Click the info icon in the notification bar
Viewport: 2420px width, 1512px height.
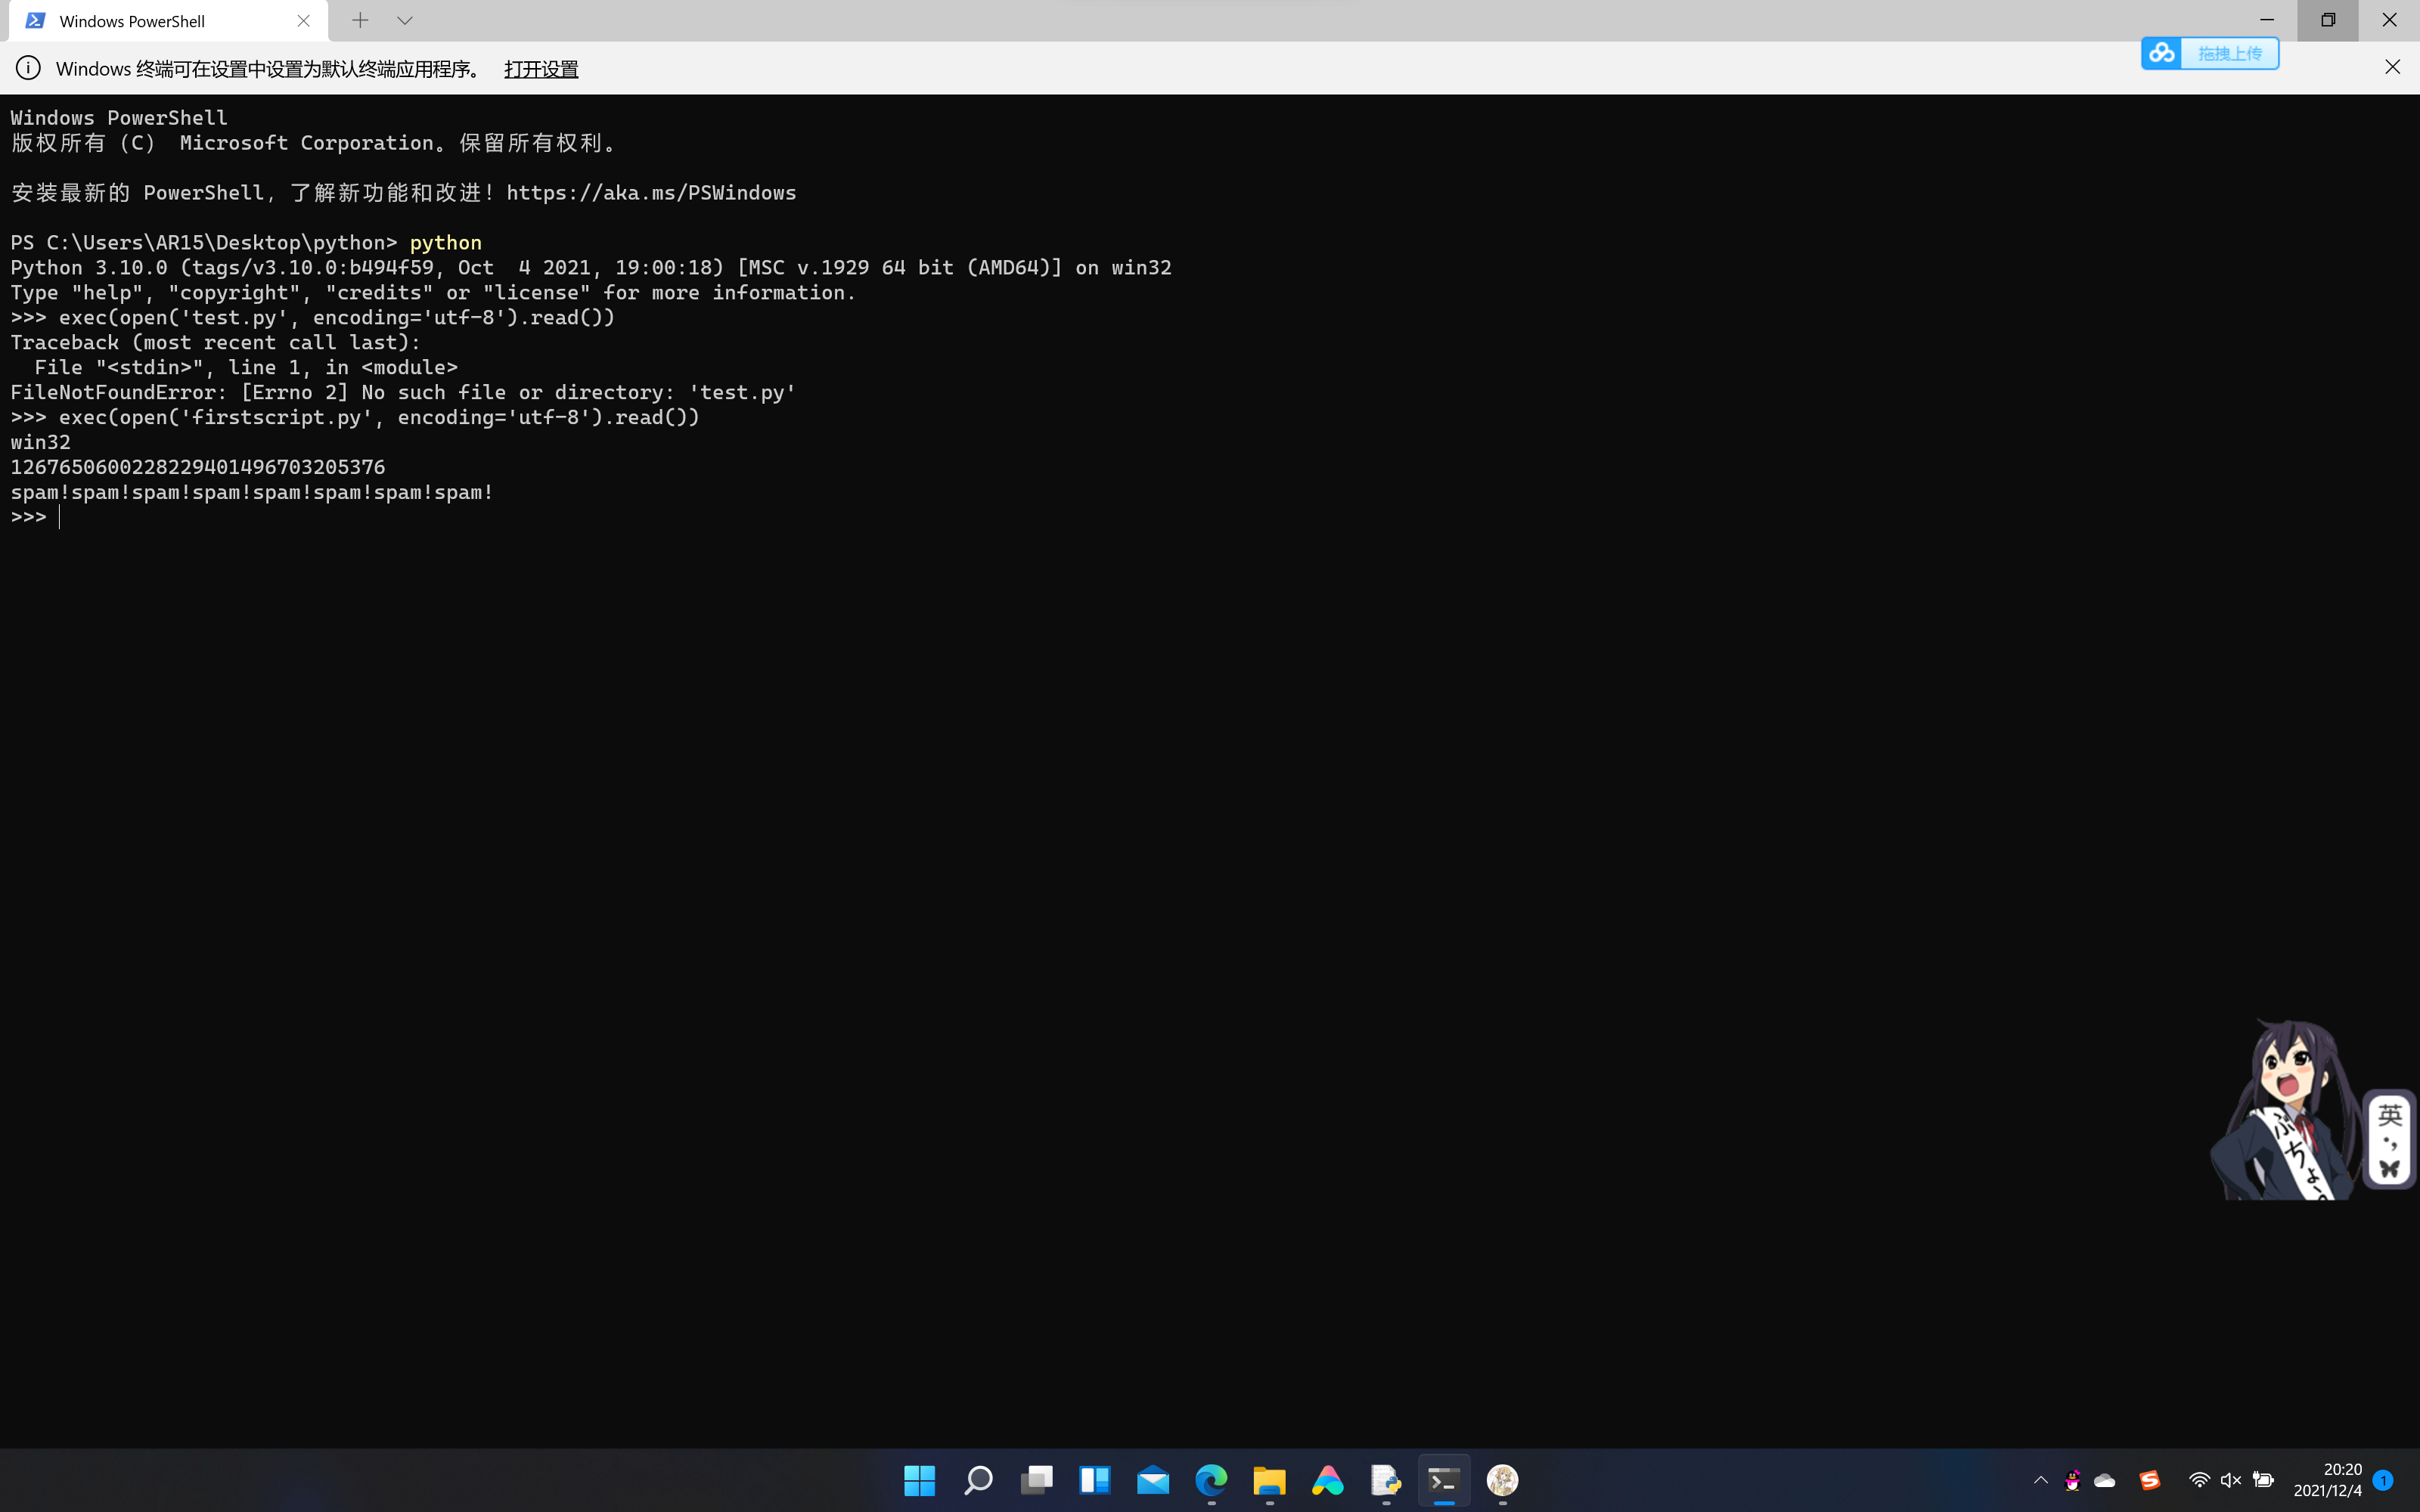(x=28, y=68)
